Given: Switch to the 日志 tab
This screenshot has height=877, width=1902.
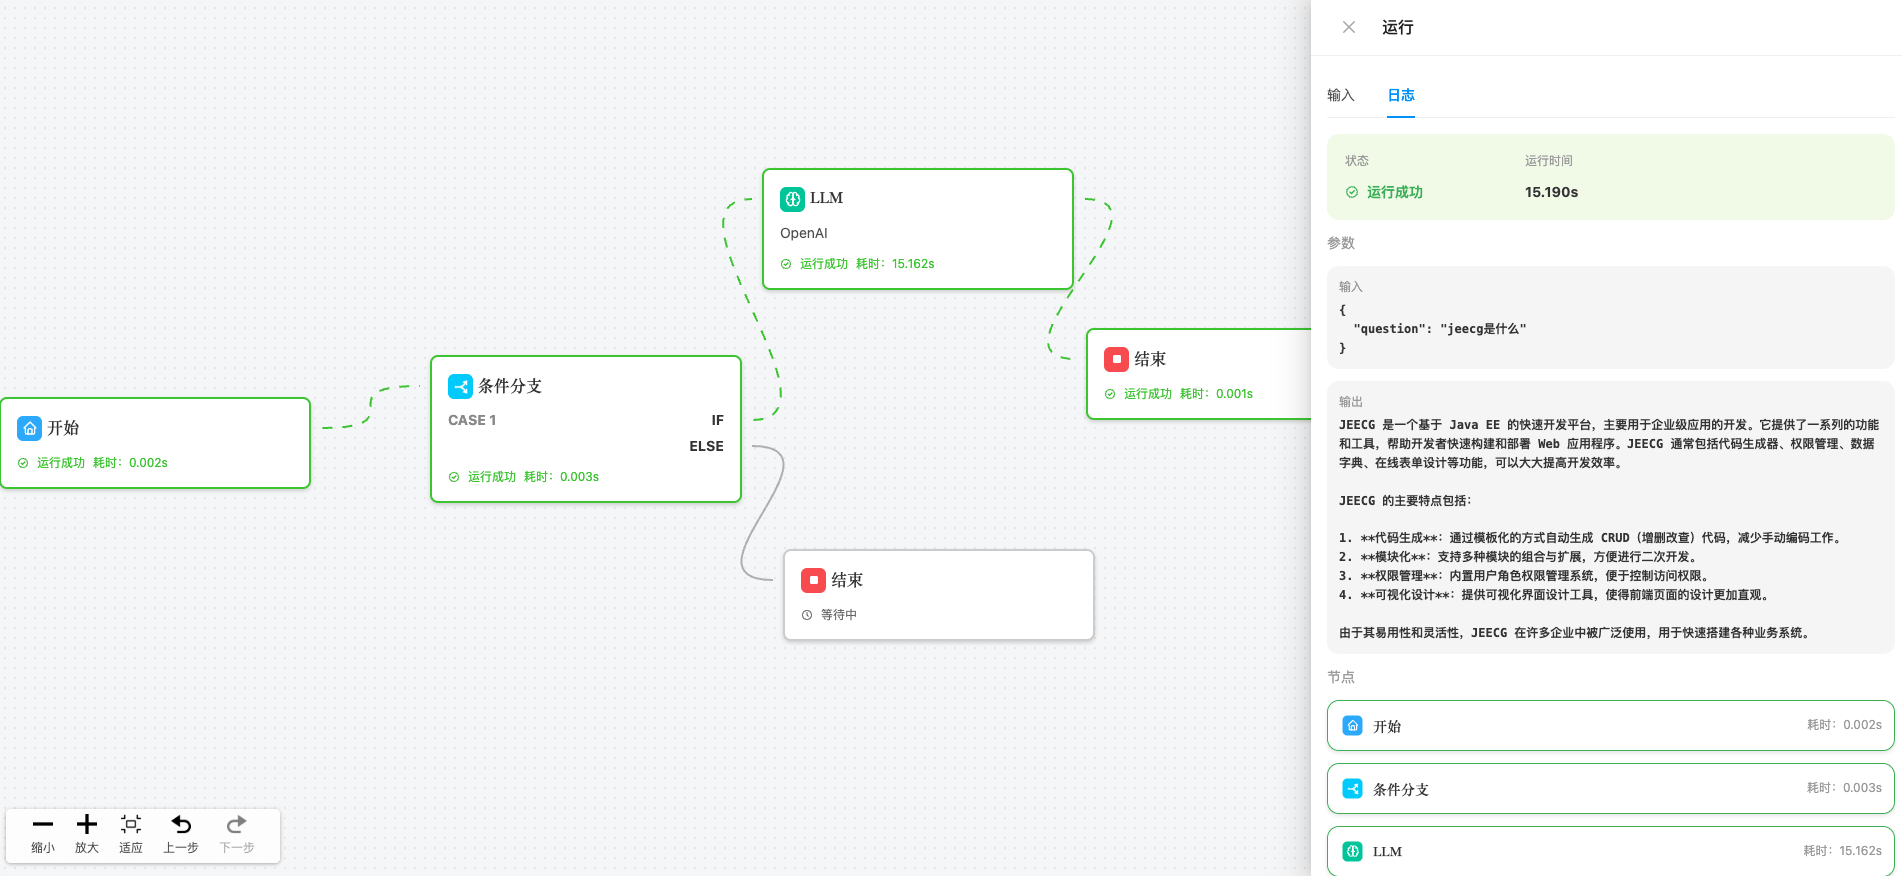Looking at the screenshot, I should click(1400, 95).
